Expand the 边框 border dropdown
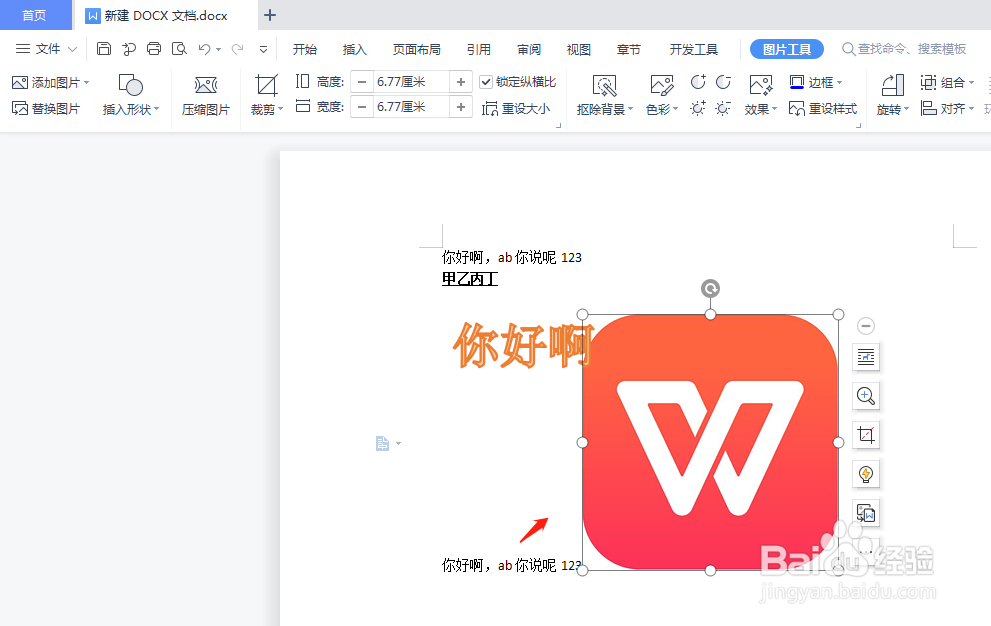991x626 pixels. pos(819,82)
